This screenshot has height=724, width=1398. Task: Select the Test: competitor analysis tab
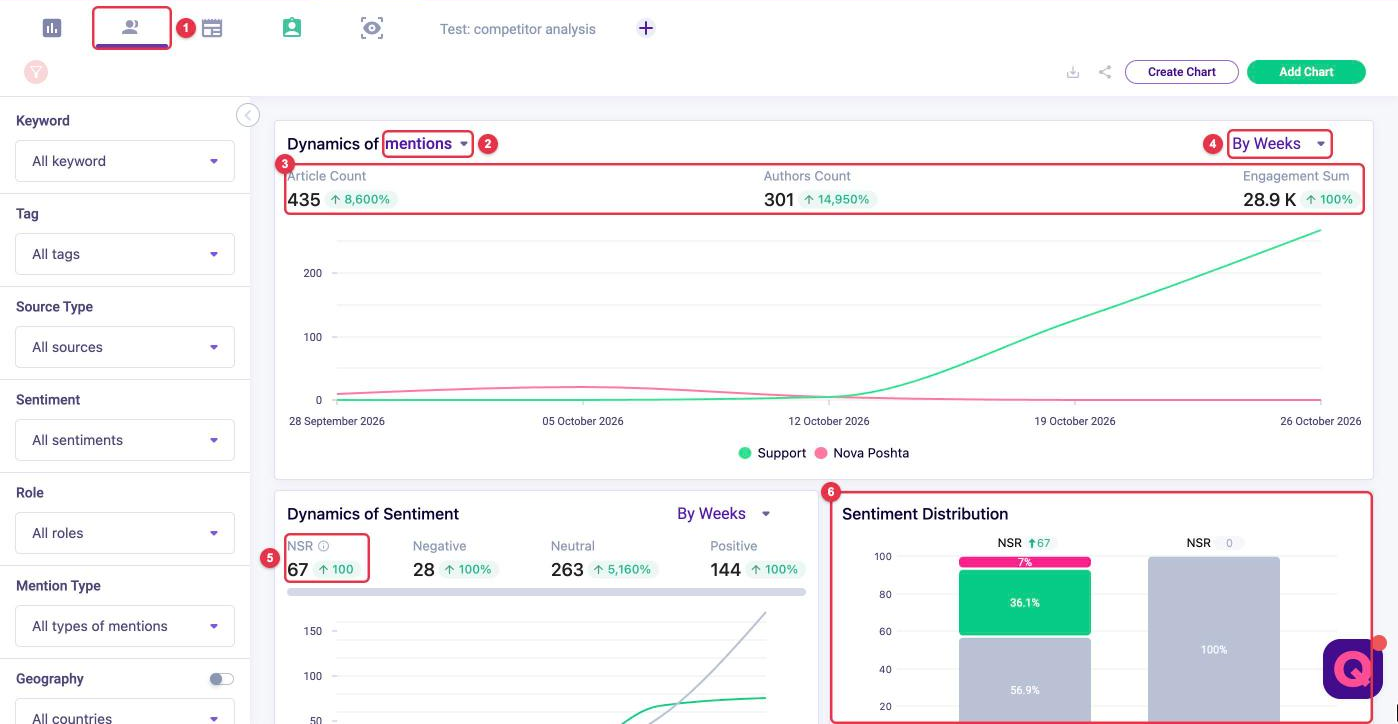point(518,29)
